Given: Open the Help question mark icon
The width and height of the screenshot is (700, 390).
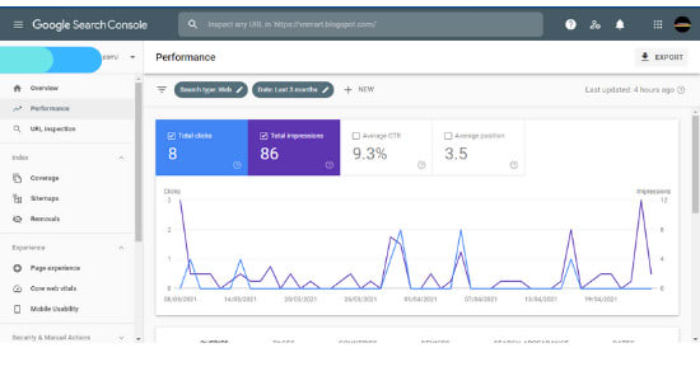Looking at the screenshot, I should coord(570,25).
